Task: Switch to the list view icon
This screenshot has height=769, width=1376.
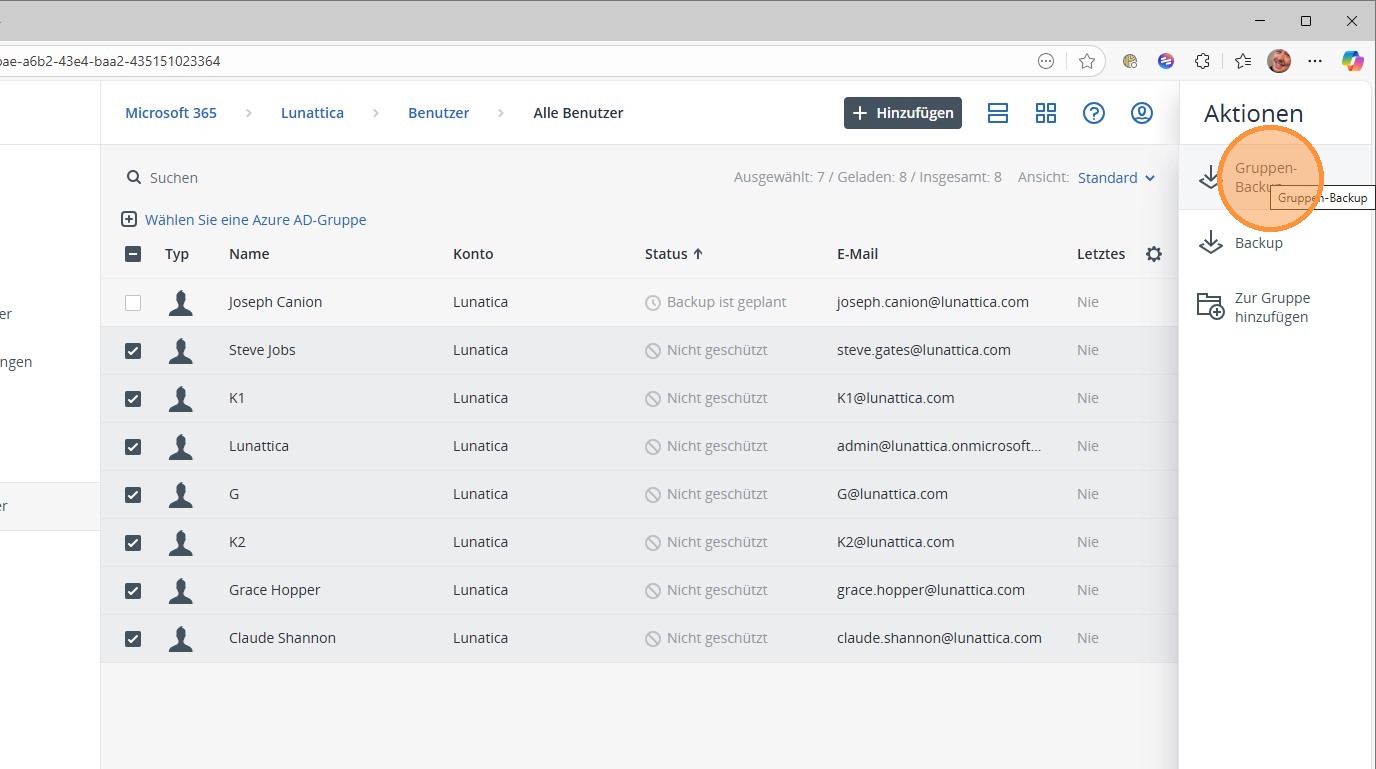Action: (x=997, y=113)
